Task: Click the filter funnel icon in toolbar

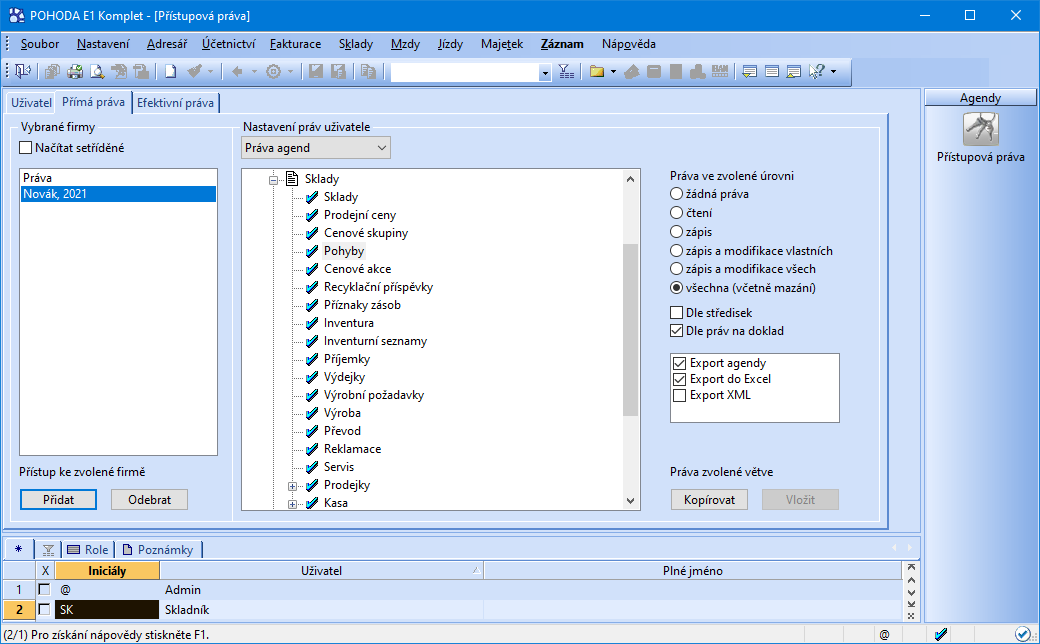Action: pyautogui.click(x=566, y=71)
